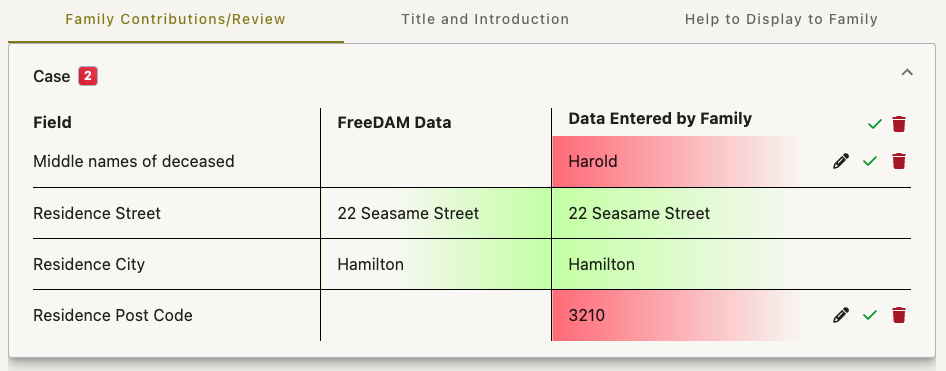Delete the 3210 post code entry
Image resolution: width=946 pixels, height=371 pixels.
point(899,315)
